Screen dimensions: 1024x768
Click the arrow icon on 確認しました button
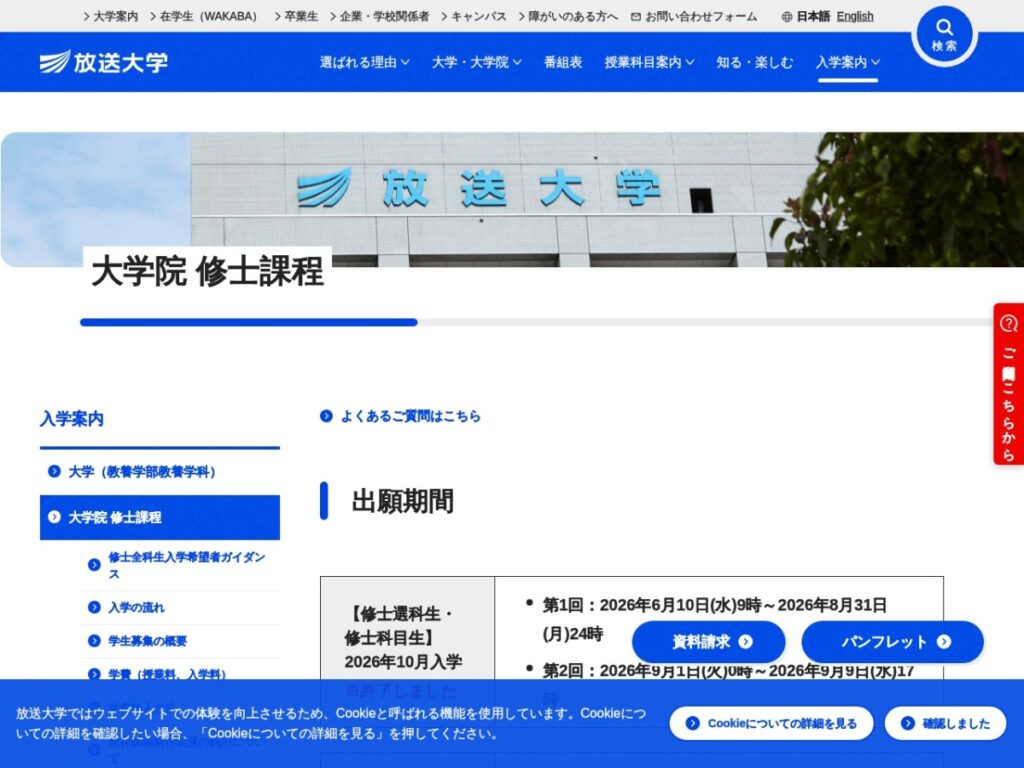click(908, 723)
